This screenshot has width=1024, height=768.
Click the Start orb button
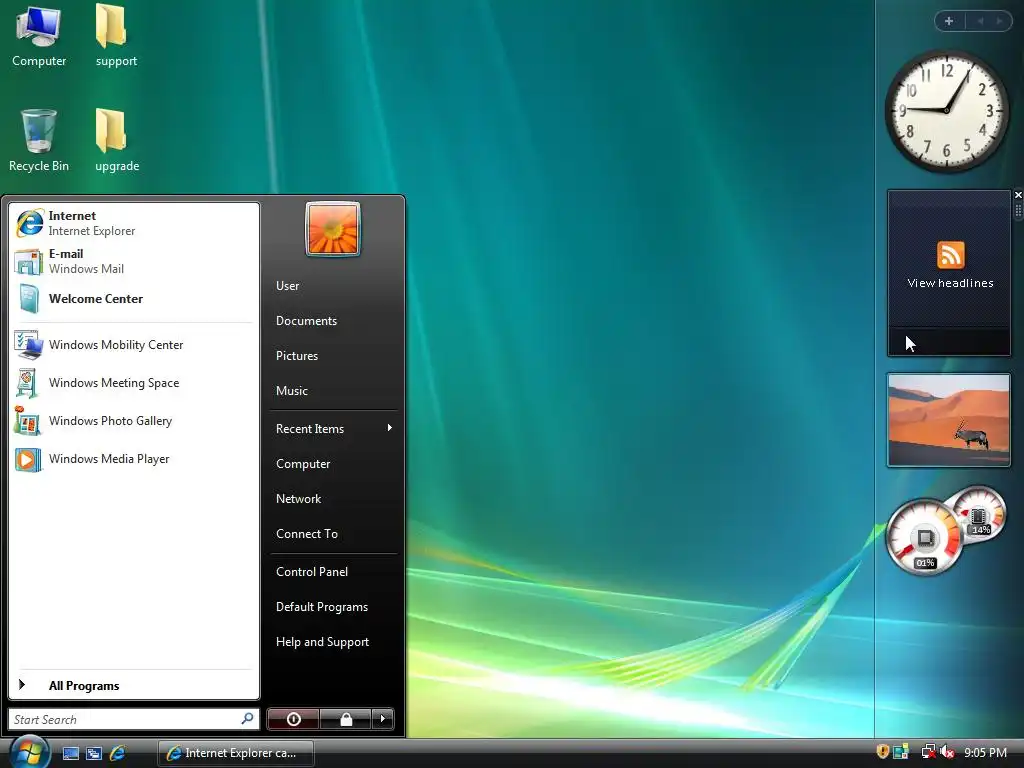(29, 752)
